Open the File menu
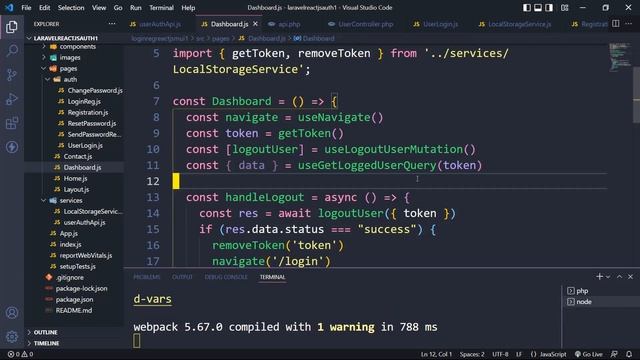This screenshot has width=640, height=360. pyautogui.click(x=26, y=8)
